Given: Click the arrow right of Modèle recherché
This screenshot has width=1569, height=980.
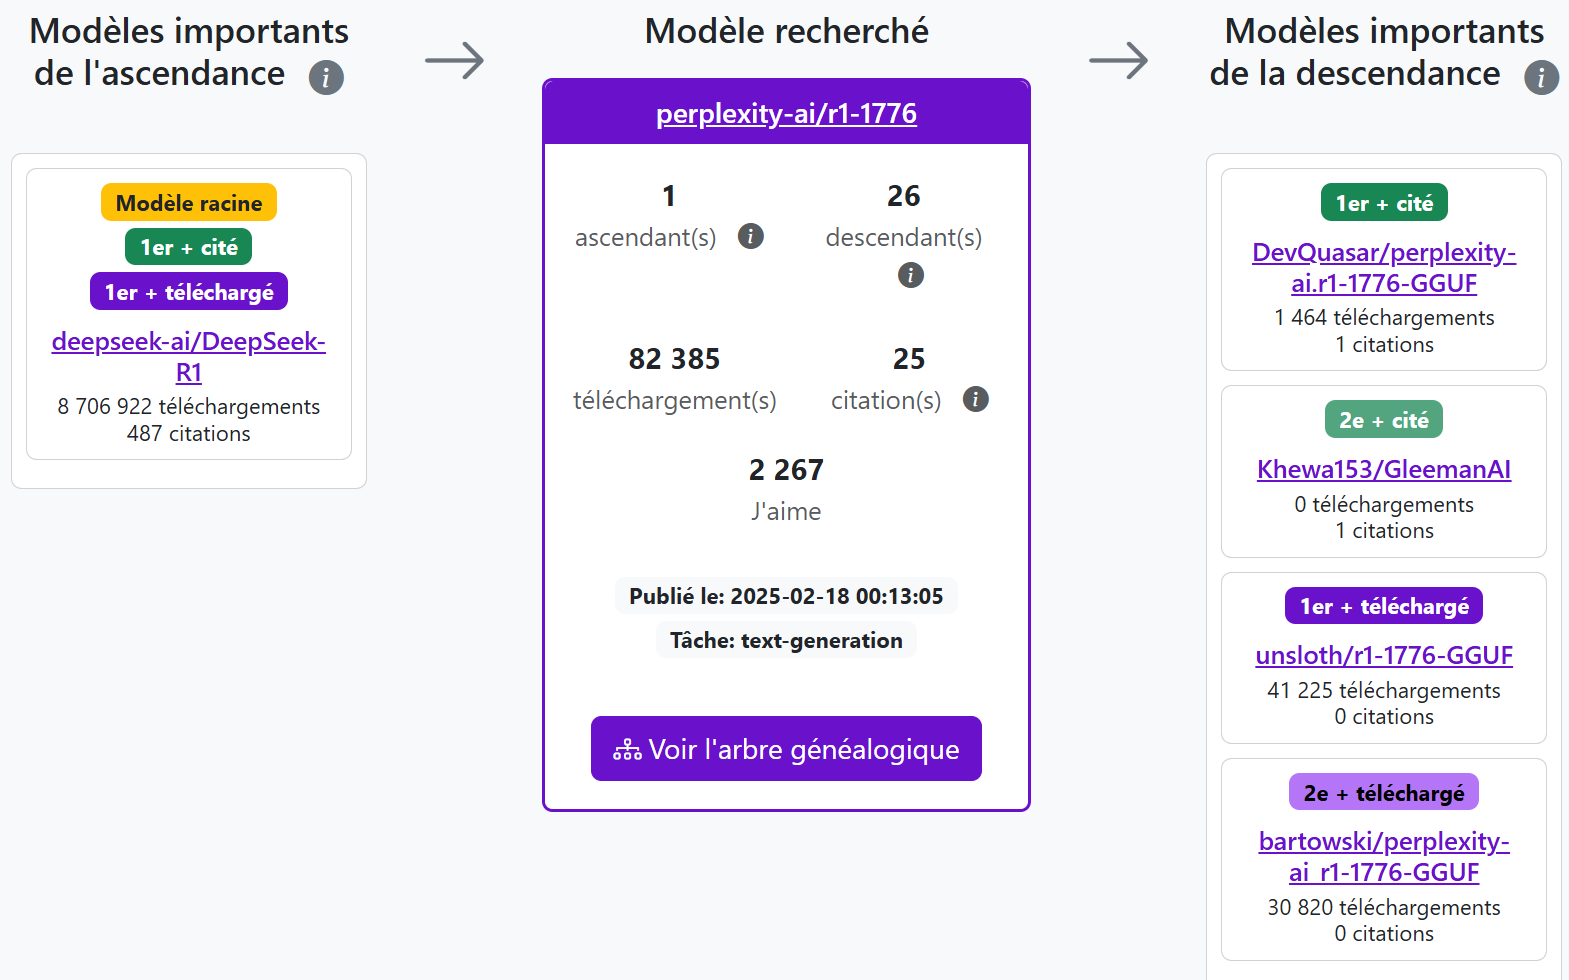Looking at the screenshot, I should point(1118,61).
